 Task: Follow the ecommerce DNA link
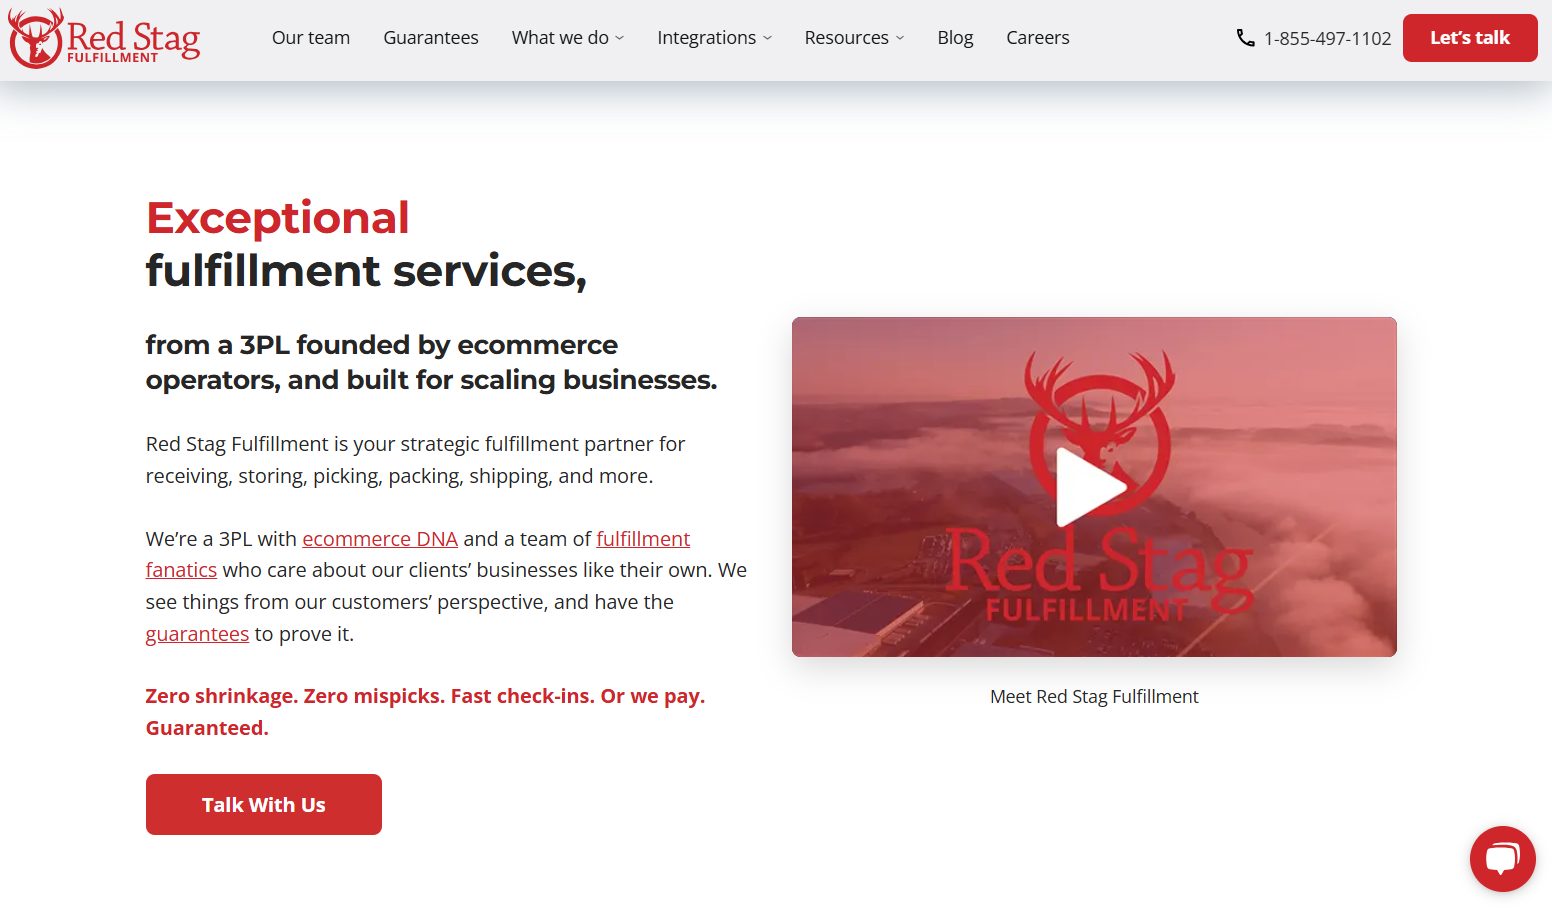click(380, 538)
